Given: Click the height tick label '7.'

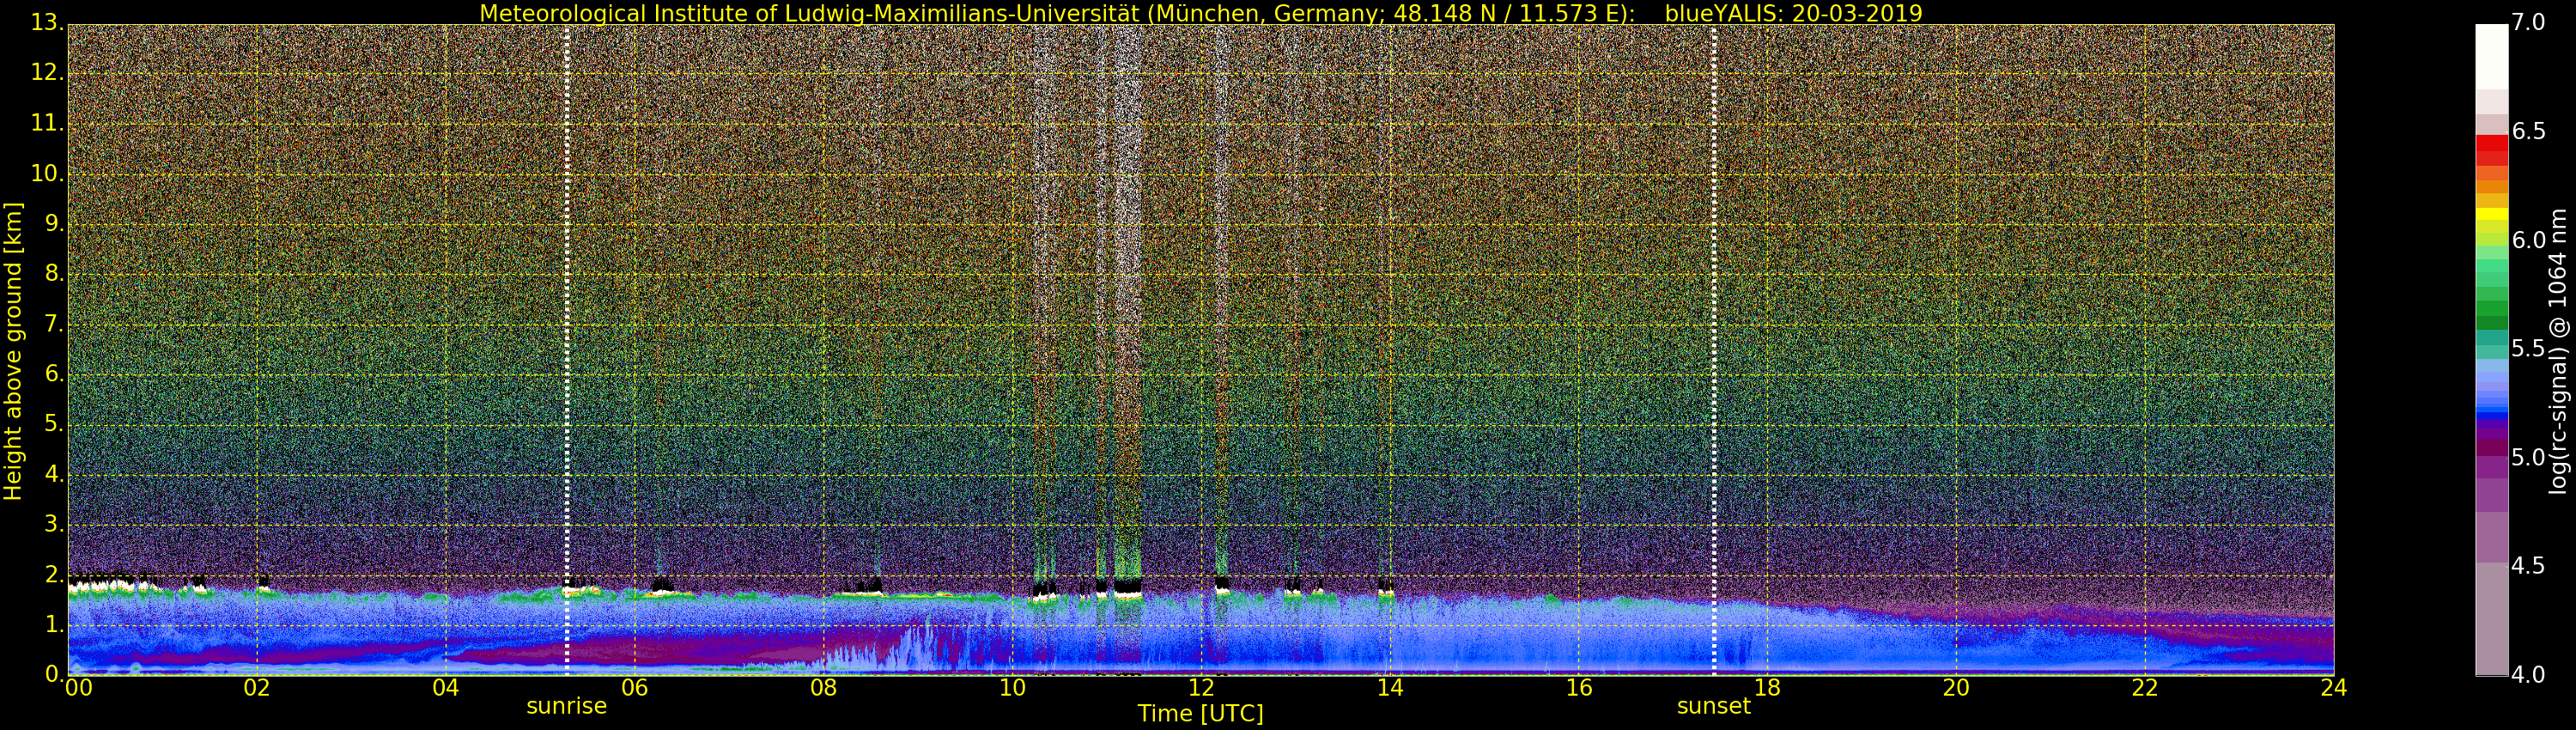Looking at the screenshot, I should point(54,324).
